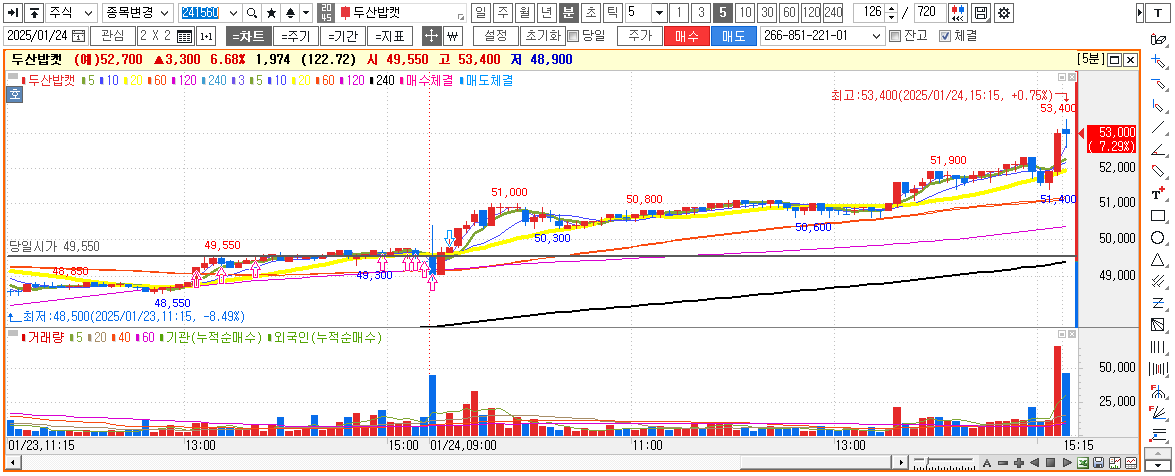The width and height of the screenshot is (1175, 476).
Task: Select the 틱 tick period button
Action: coord(613,13)
